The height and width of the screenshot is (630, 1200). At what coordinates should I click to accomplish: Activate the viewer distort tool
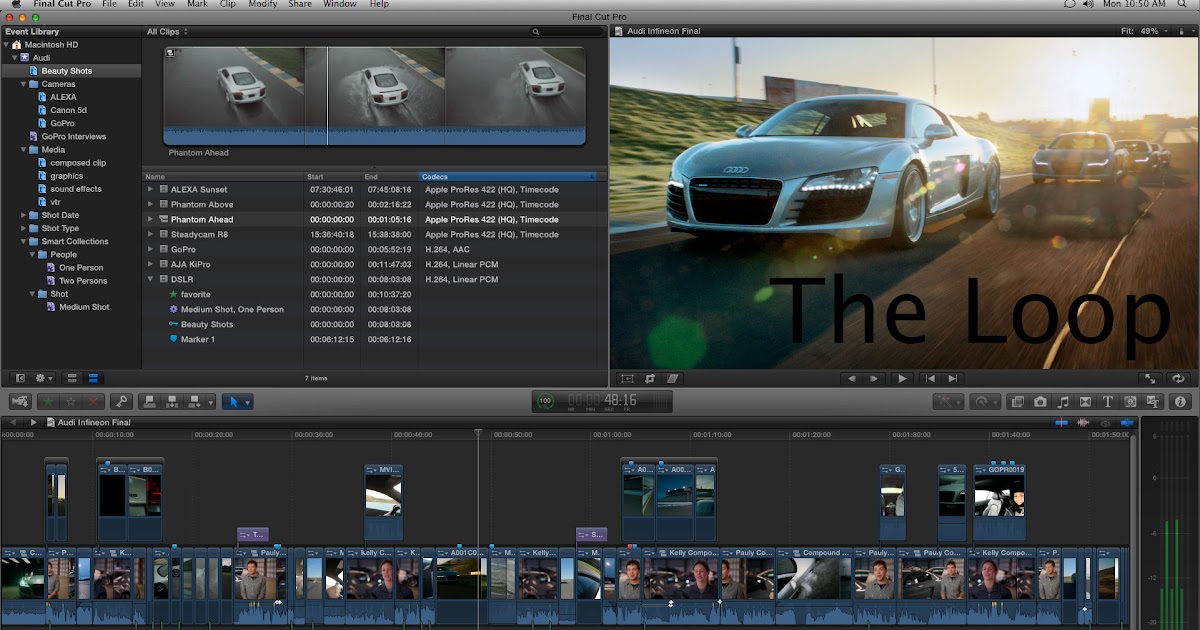click(672, 378)
